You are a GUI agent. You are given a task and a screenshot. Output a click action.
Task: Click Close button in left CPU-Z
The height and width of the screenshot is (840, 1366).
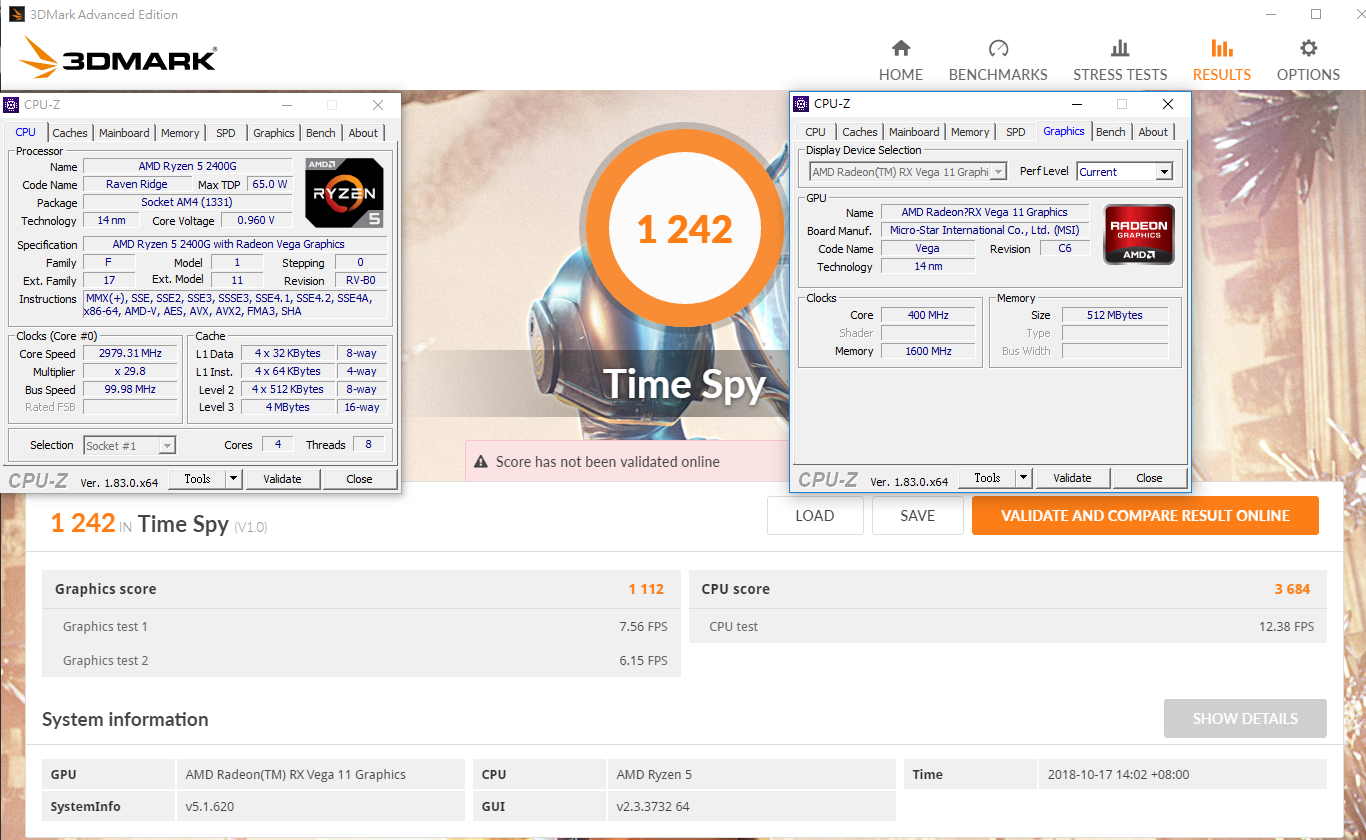(x=359, y=479)
